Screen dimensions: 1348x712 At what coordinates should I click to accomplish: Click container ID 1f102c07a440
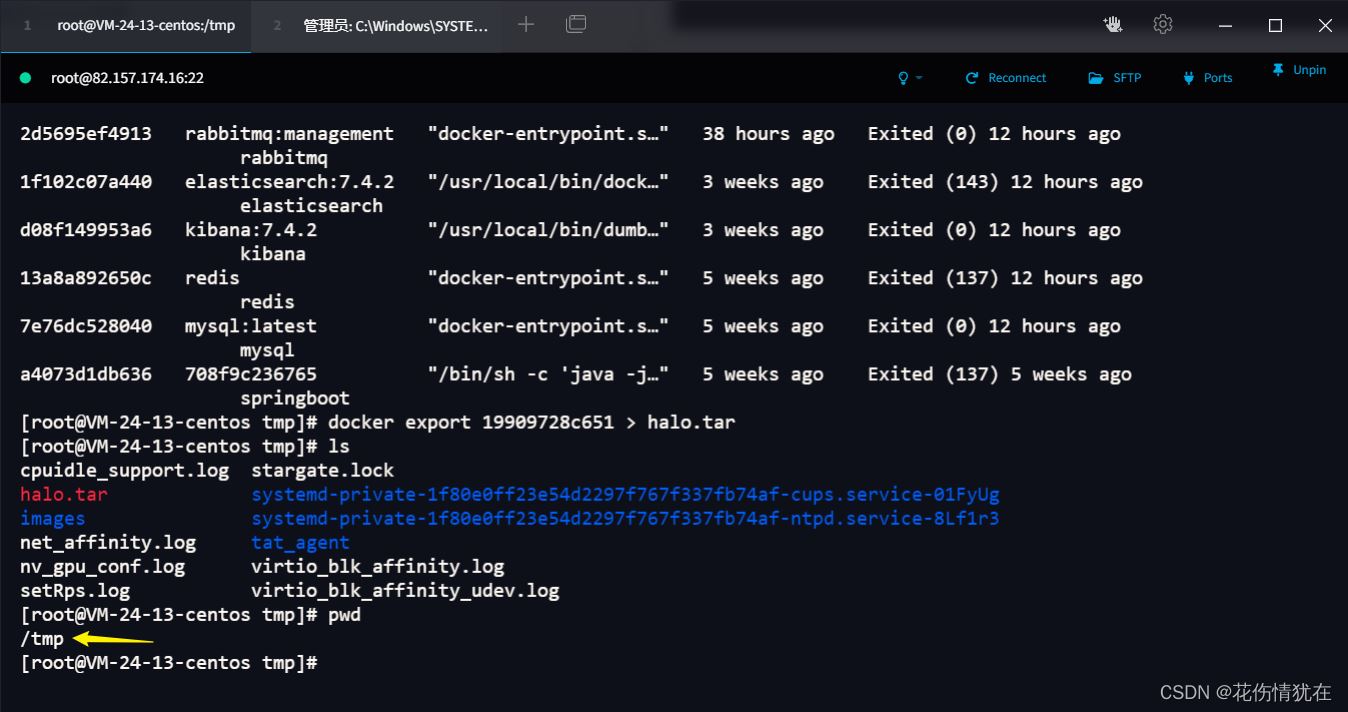click(86, 182)
